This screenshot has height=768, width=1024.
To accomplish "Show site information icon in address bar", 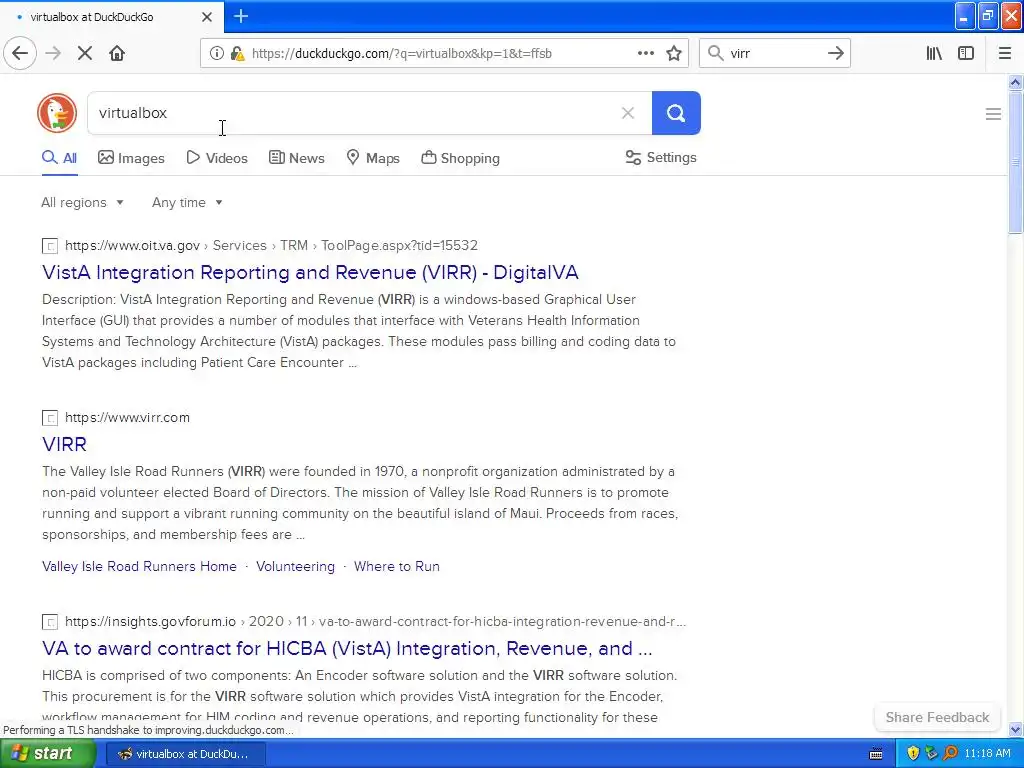I will pyautogui.click(x=216, y=54).
